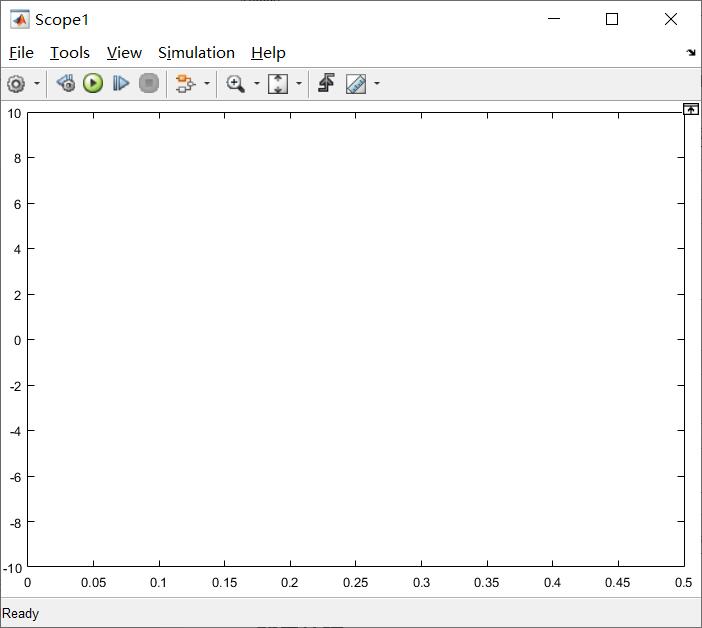The width and height of the screenshot is (702, 628).
Task: Run the simulation with the green play button
Action: pyautogui.click(x=93, y=84)
